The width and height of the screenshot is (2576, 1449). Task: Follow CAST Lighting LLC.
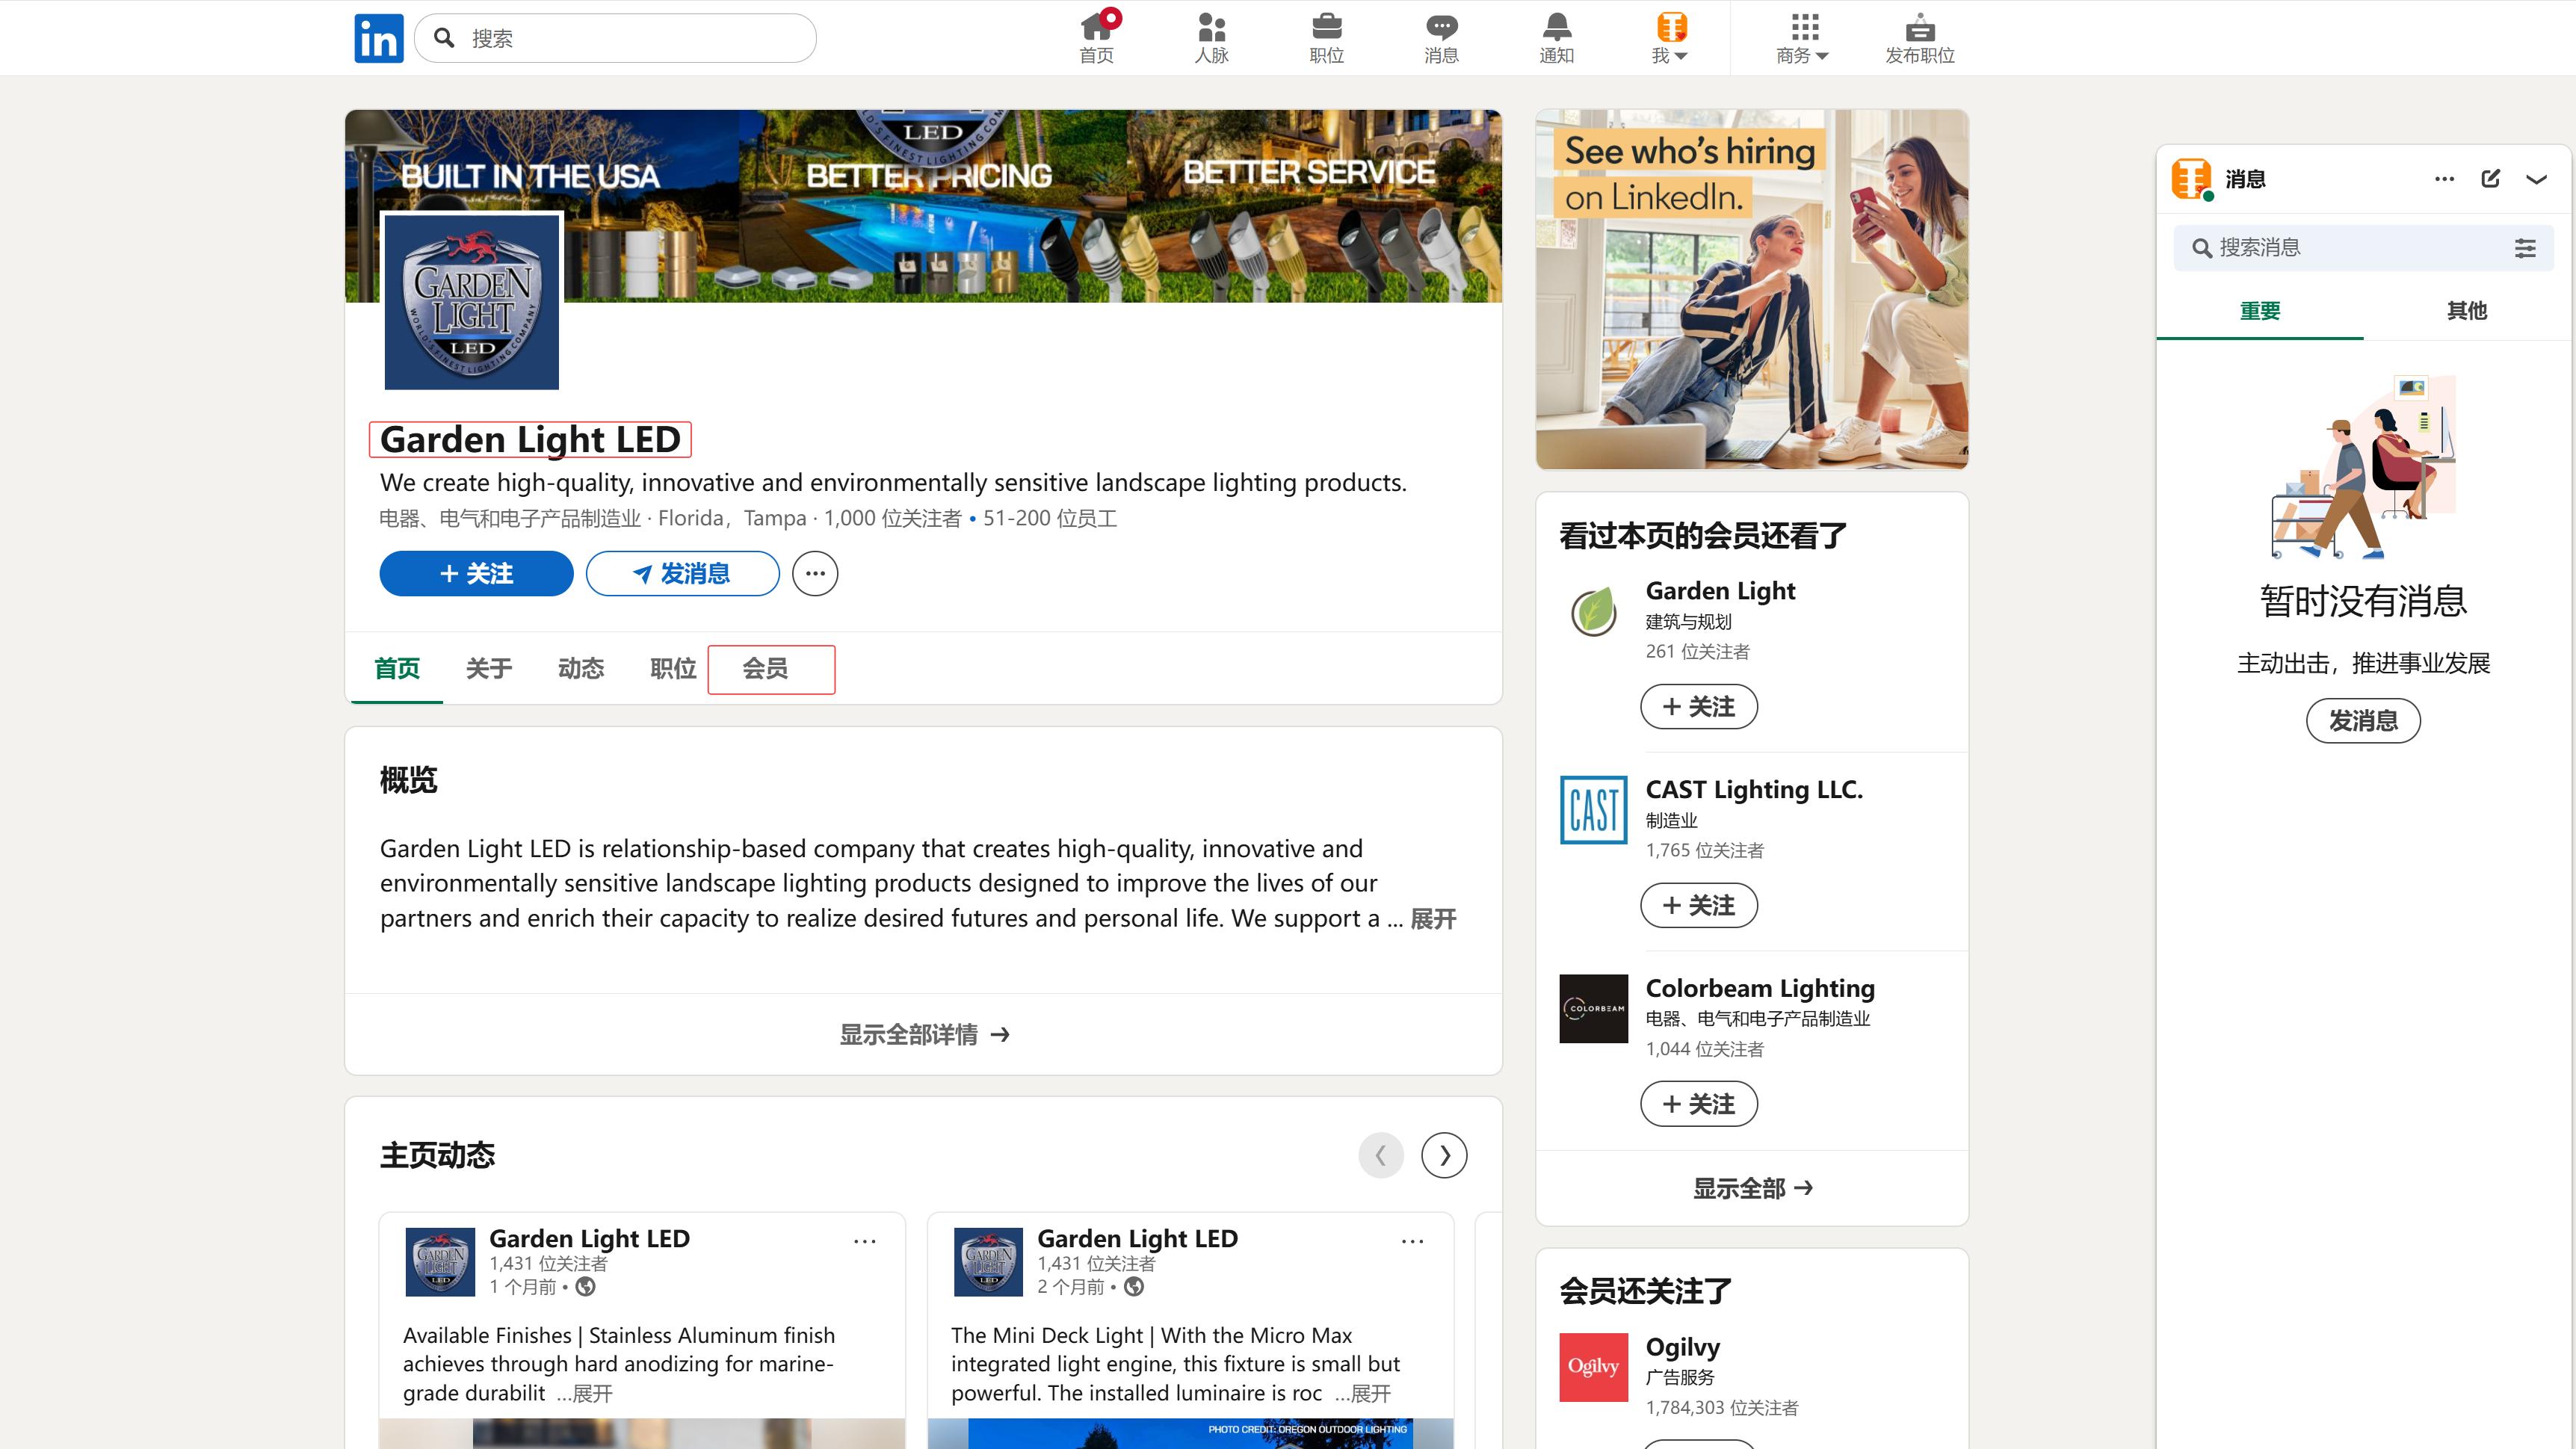pos(1699,905)
